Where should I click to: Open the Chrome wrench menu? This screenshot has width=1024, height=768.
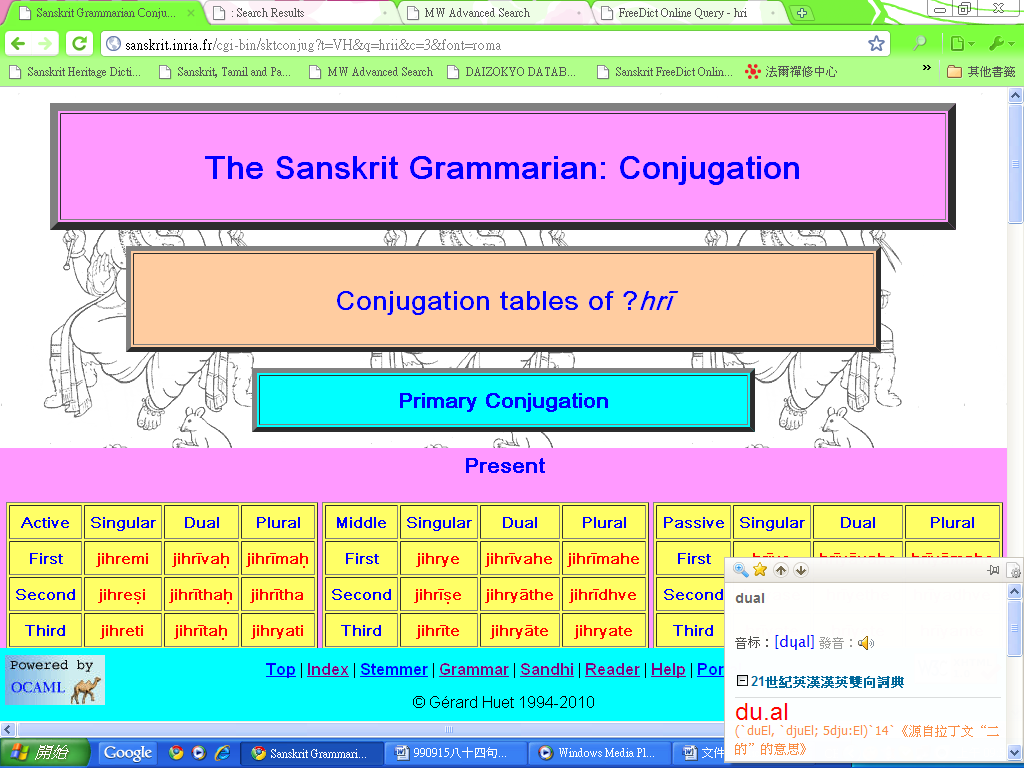coord(1000,44)
